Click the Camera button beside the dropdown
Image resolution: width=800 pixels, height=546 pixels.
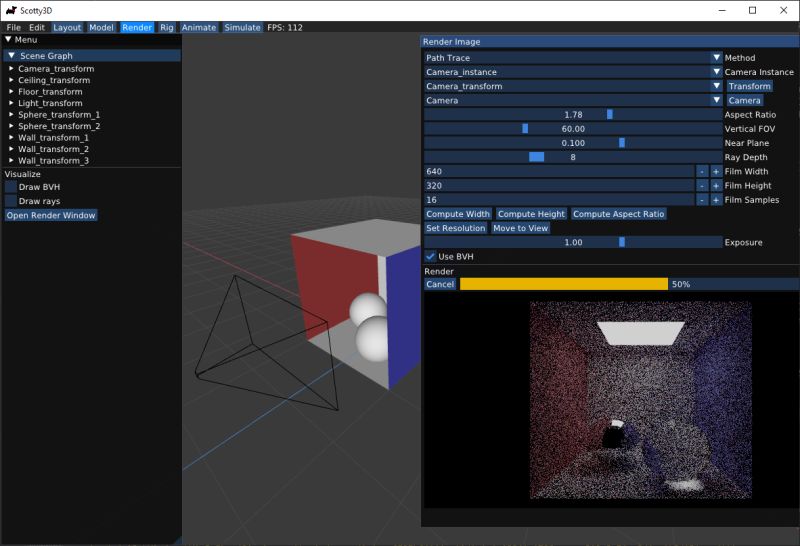pos(744,101)
